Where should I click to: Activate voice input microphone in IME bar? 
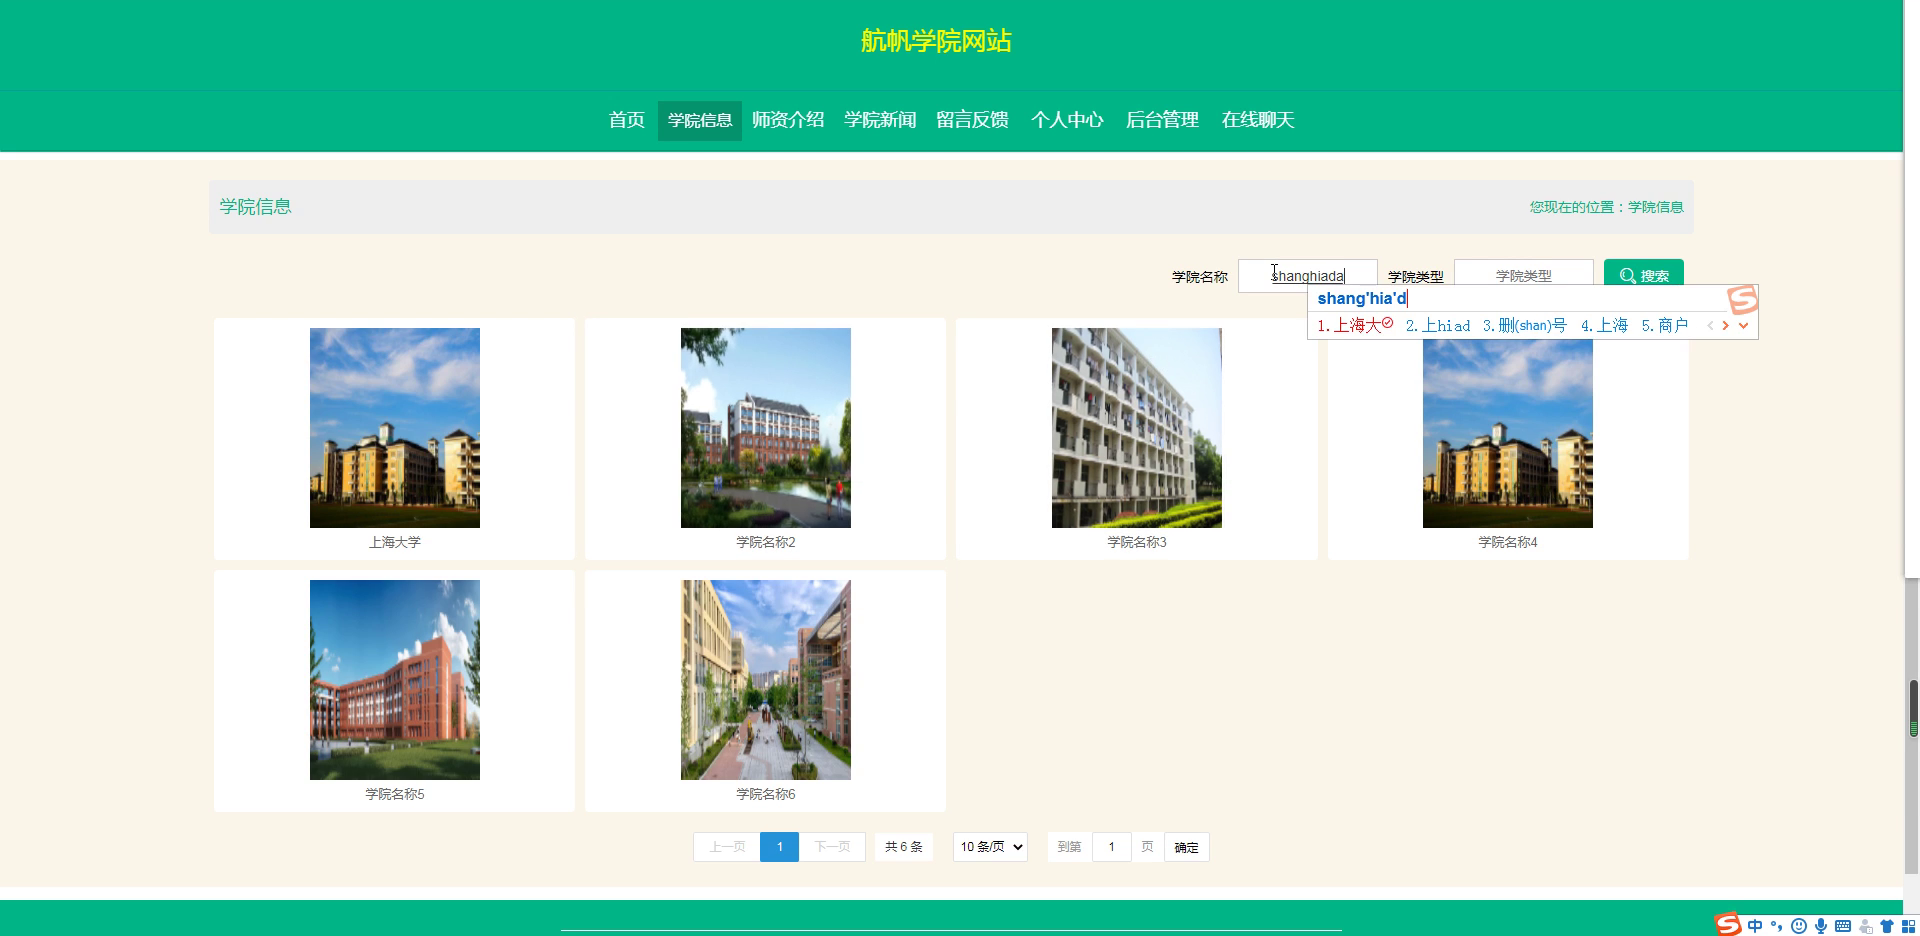(1821, 926)
